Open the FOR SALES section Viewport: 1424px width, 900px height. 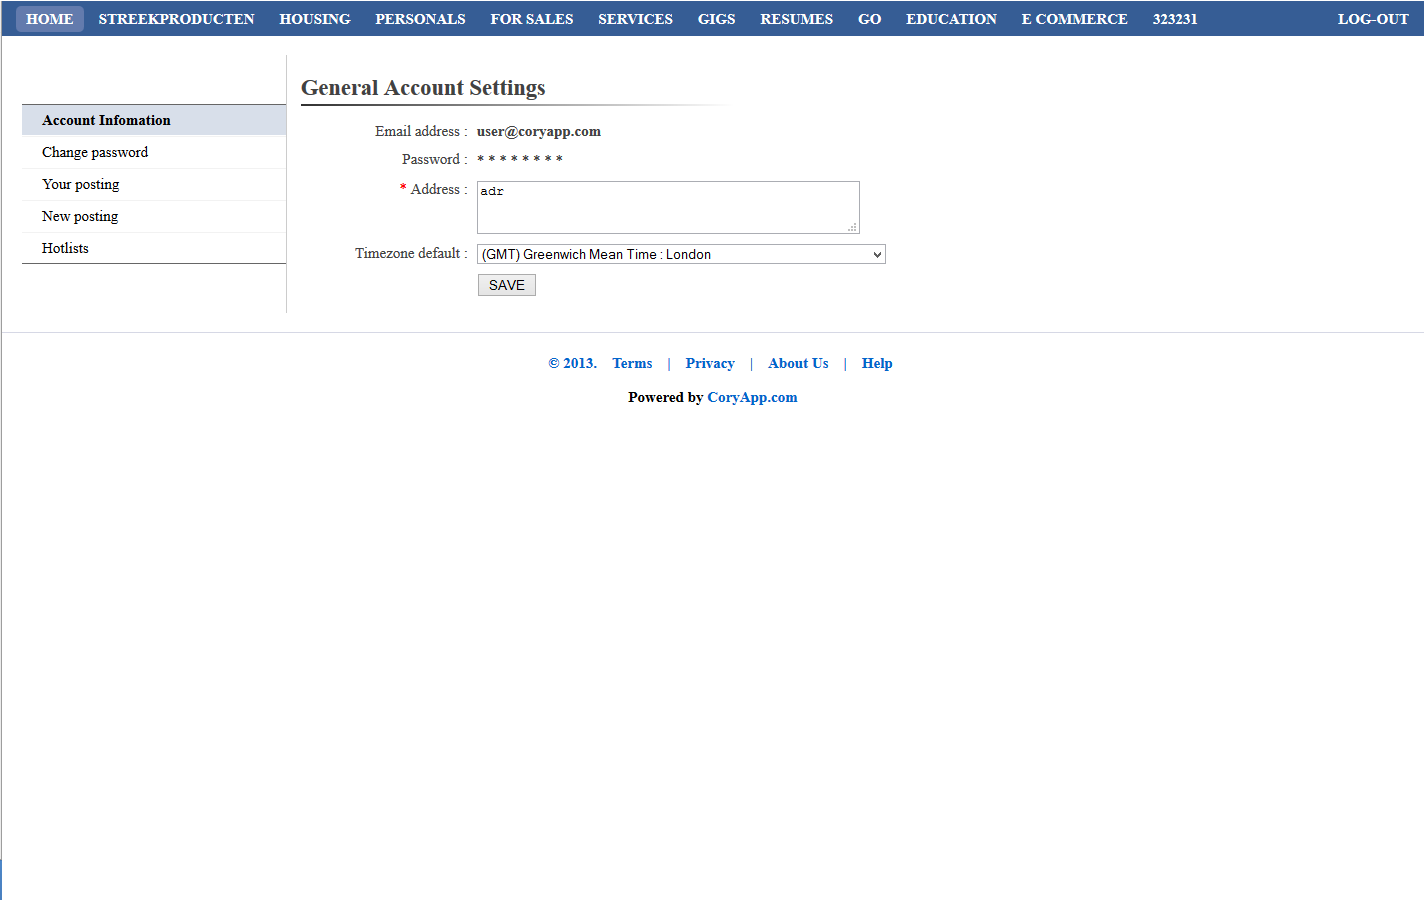pyautogui.click(x=531, y=18)
